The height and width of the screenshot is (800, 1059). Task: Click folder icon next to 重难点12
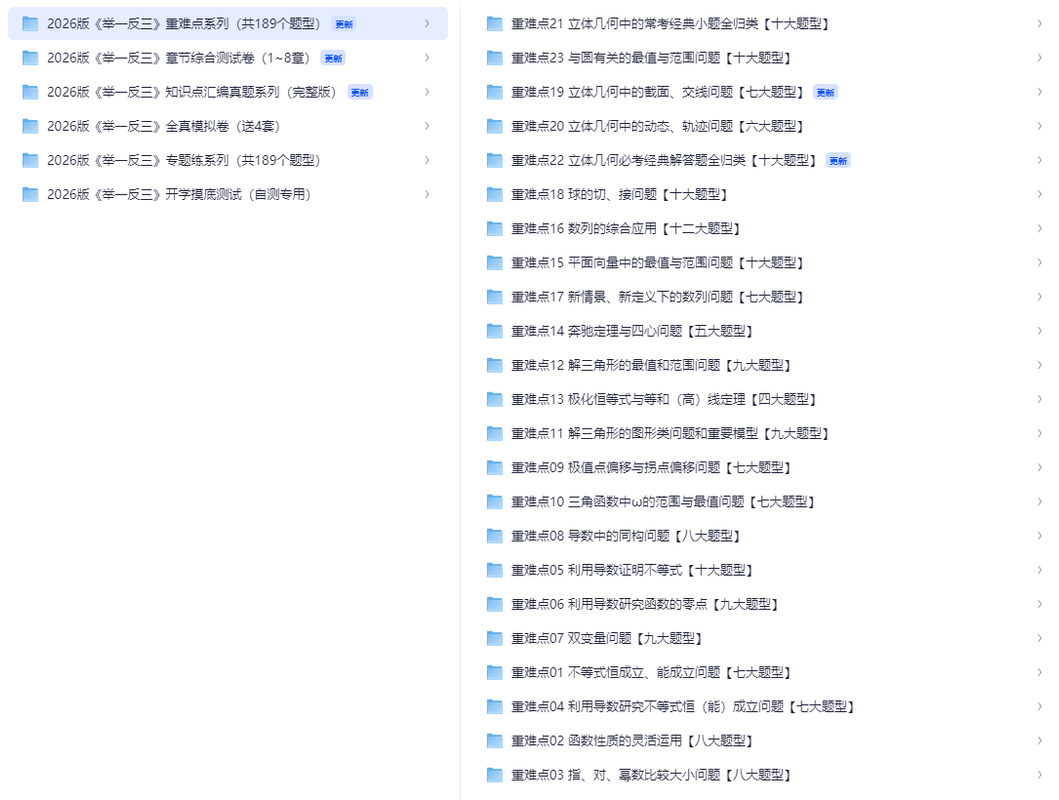pyautogui.click(x=494, y=365)
